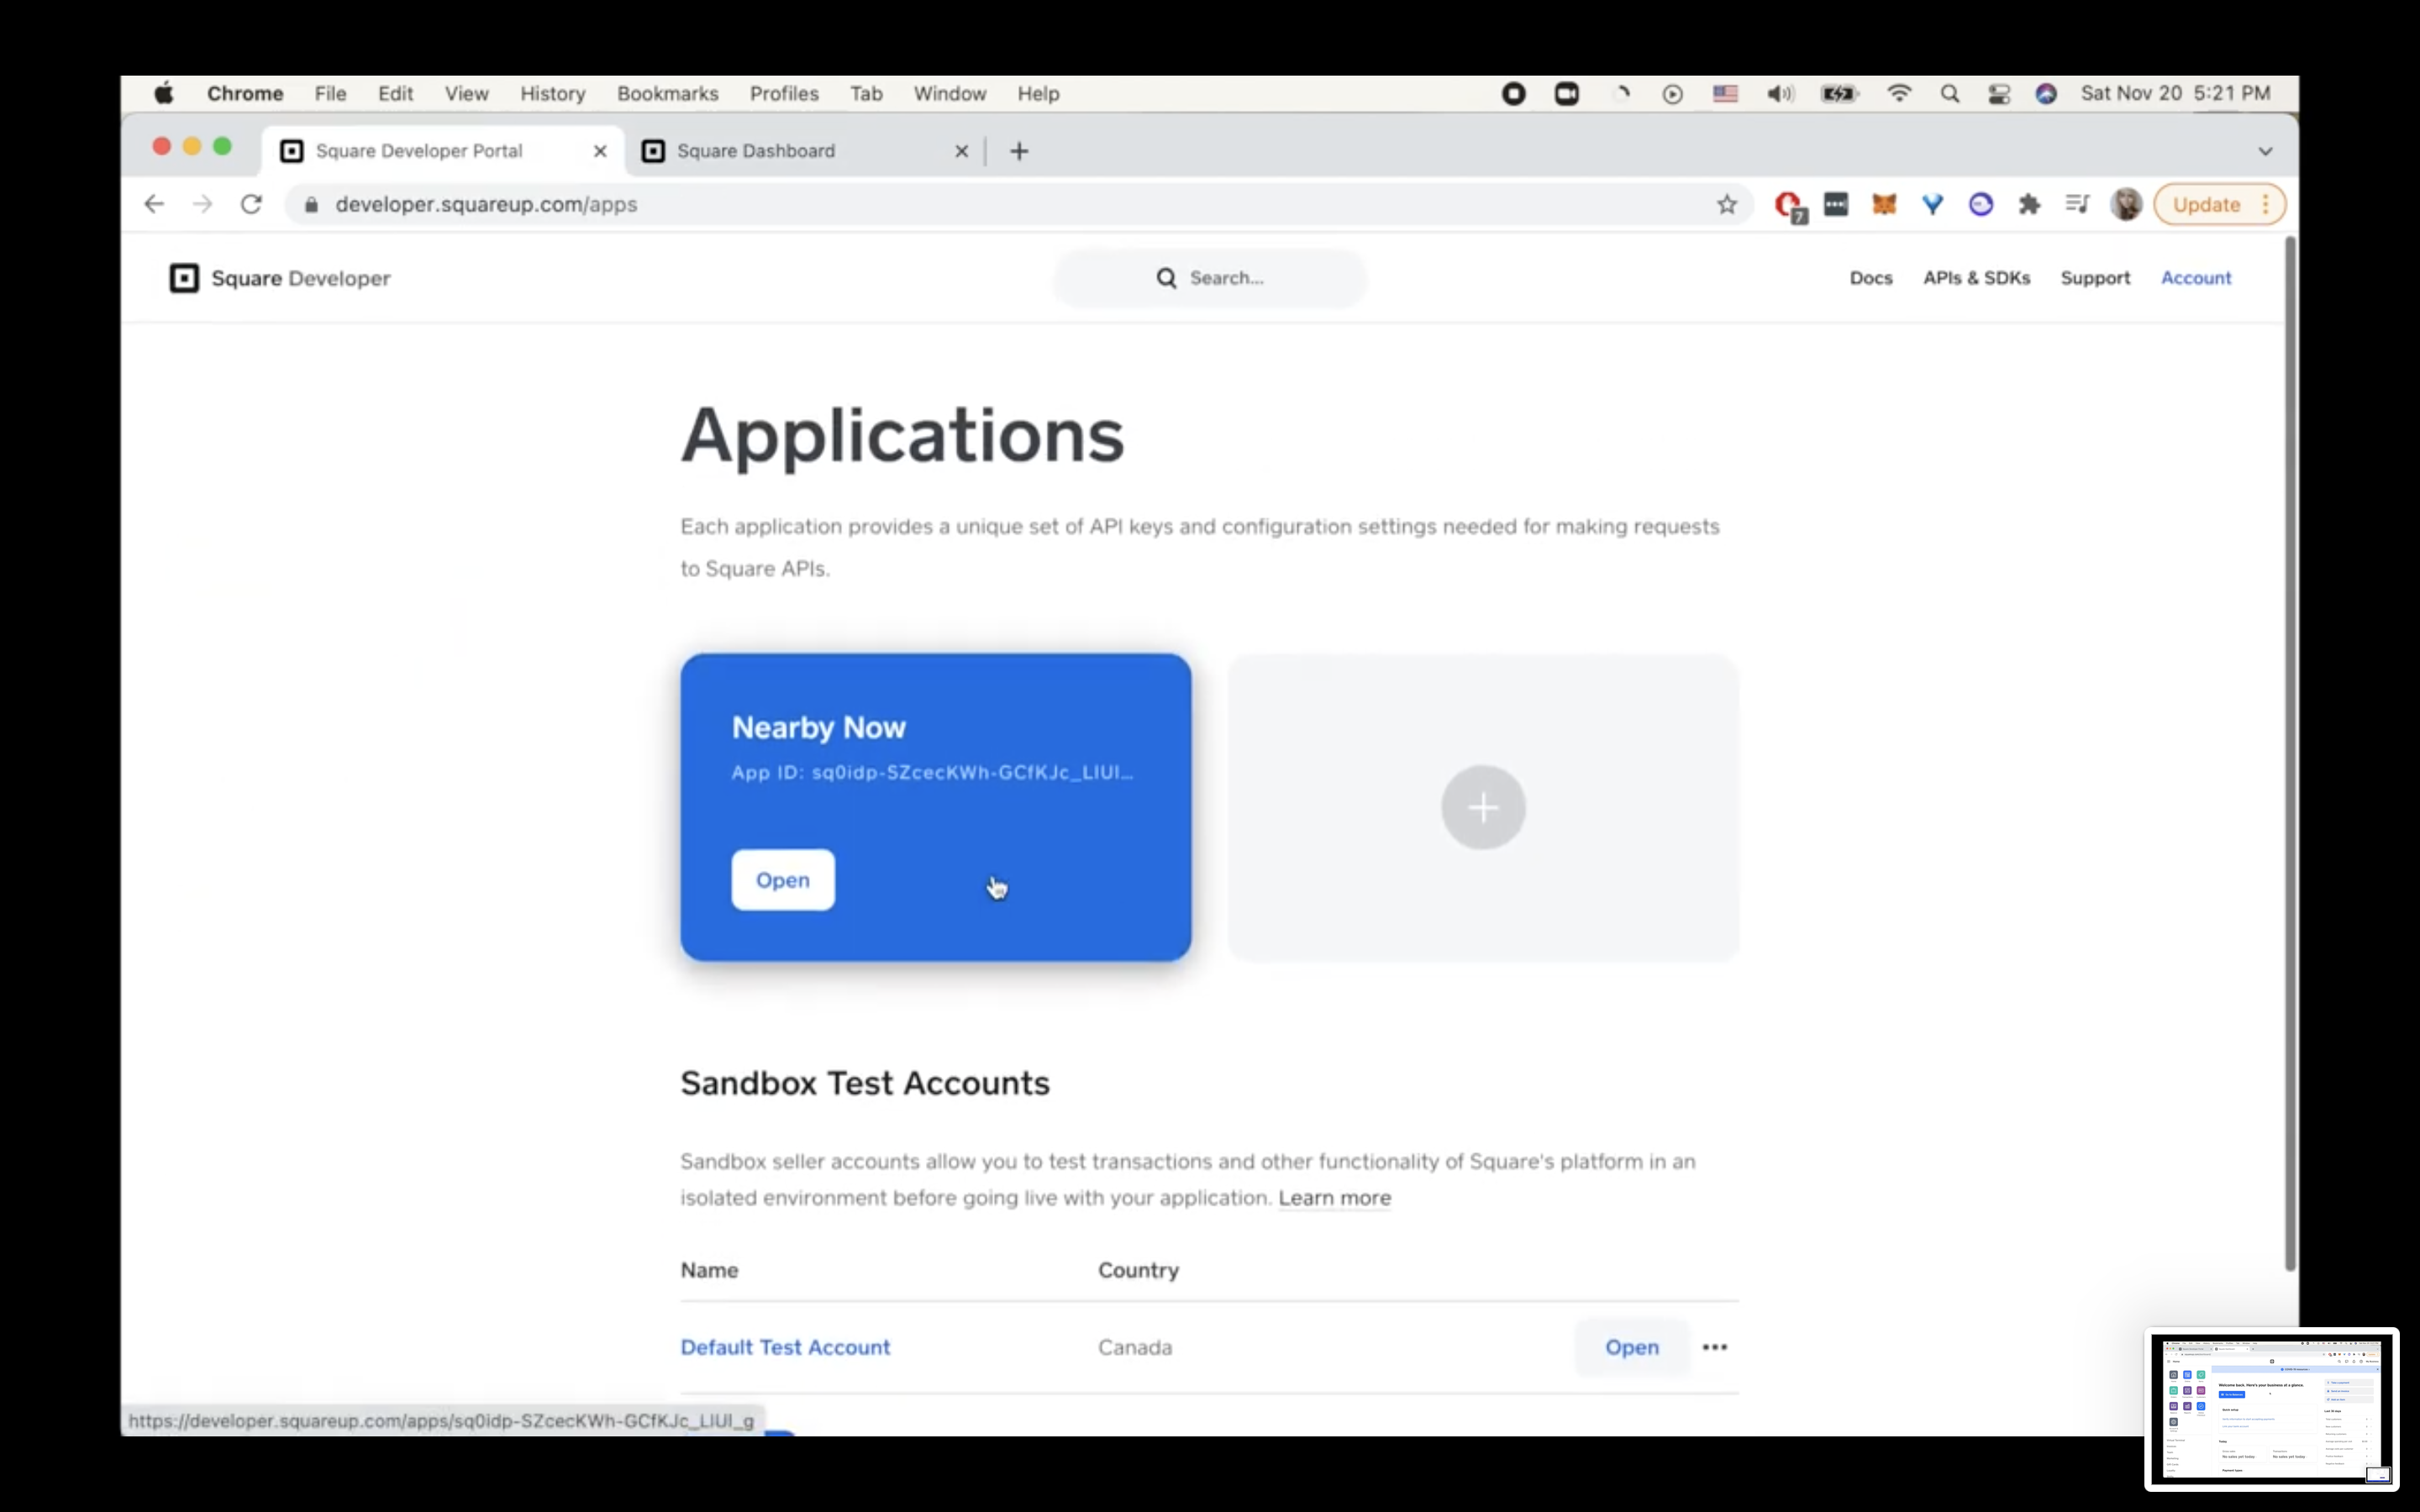The image size is (2420, 1512).
Task: Click the macOS Spotlight search icon
Action: pyautogui.click(x=1949, y=94)
